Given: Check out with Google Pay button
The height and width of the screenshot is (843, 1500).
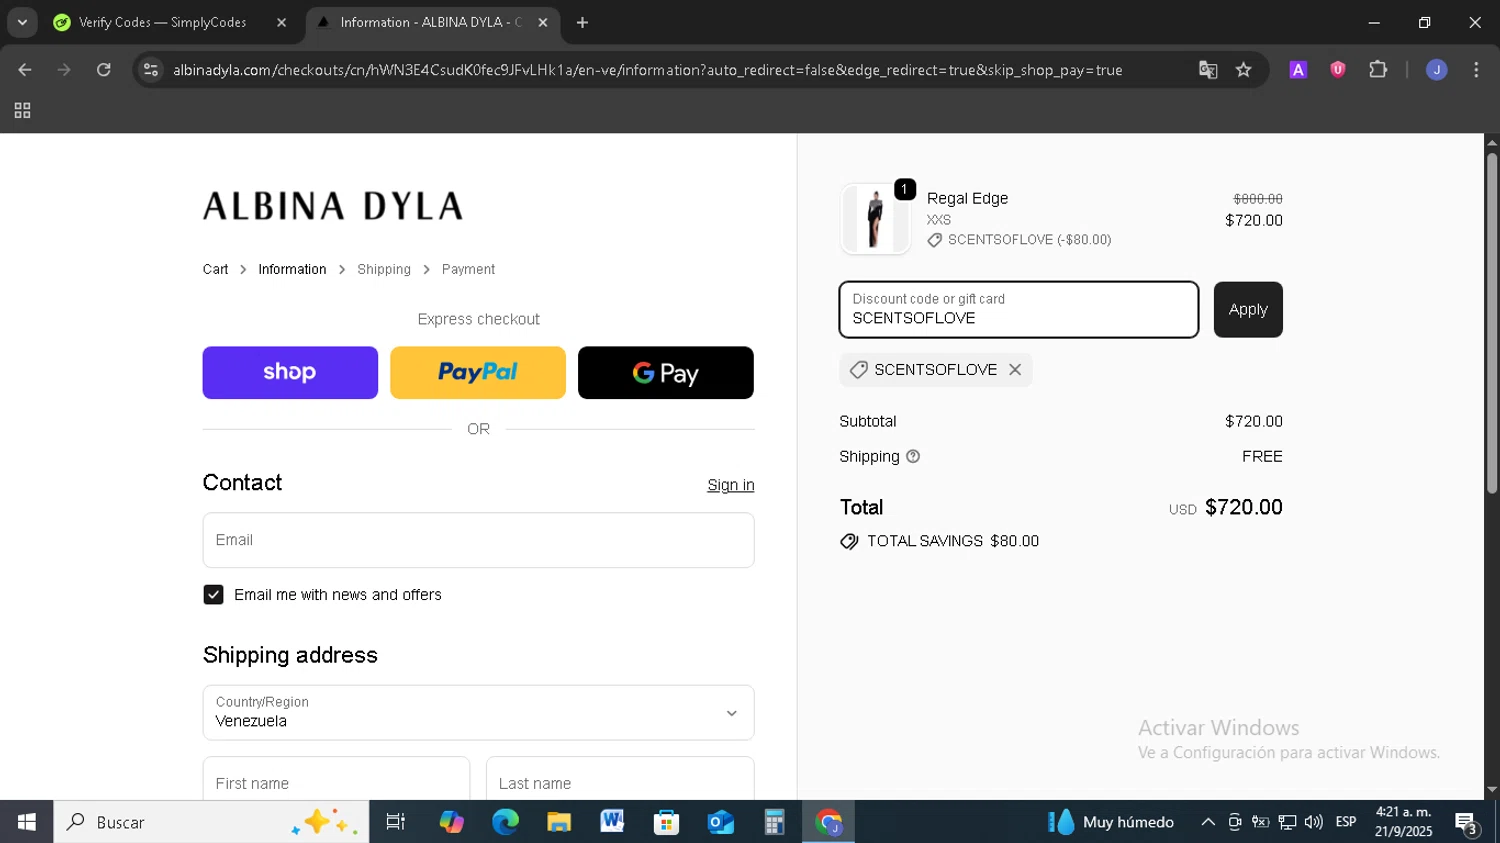Looking at the screenshot, I should 666,373.
